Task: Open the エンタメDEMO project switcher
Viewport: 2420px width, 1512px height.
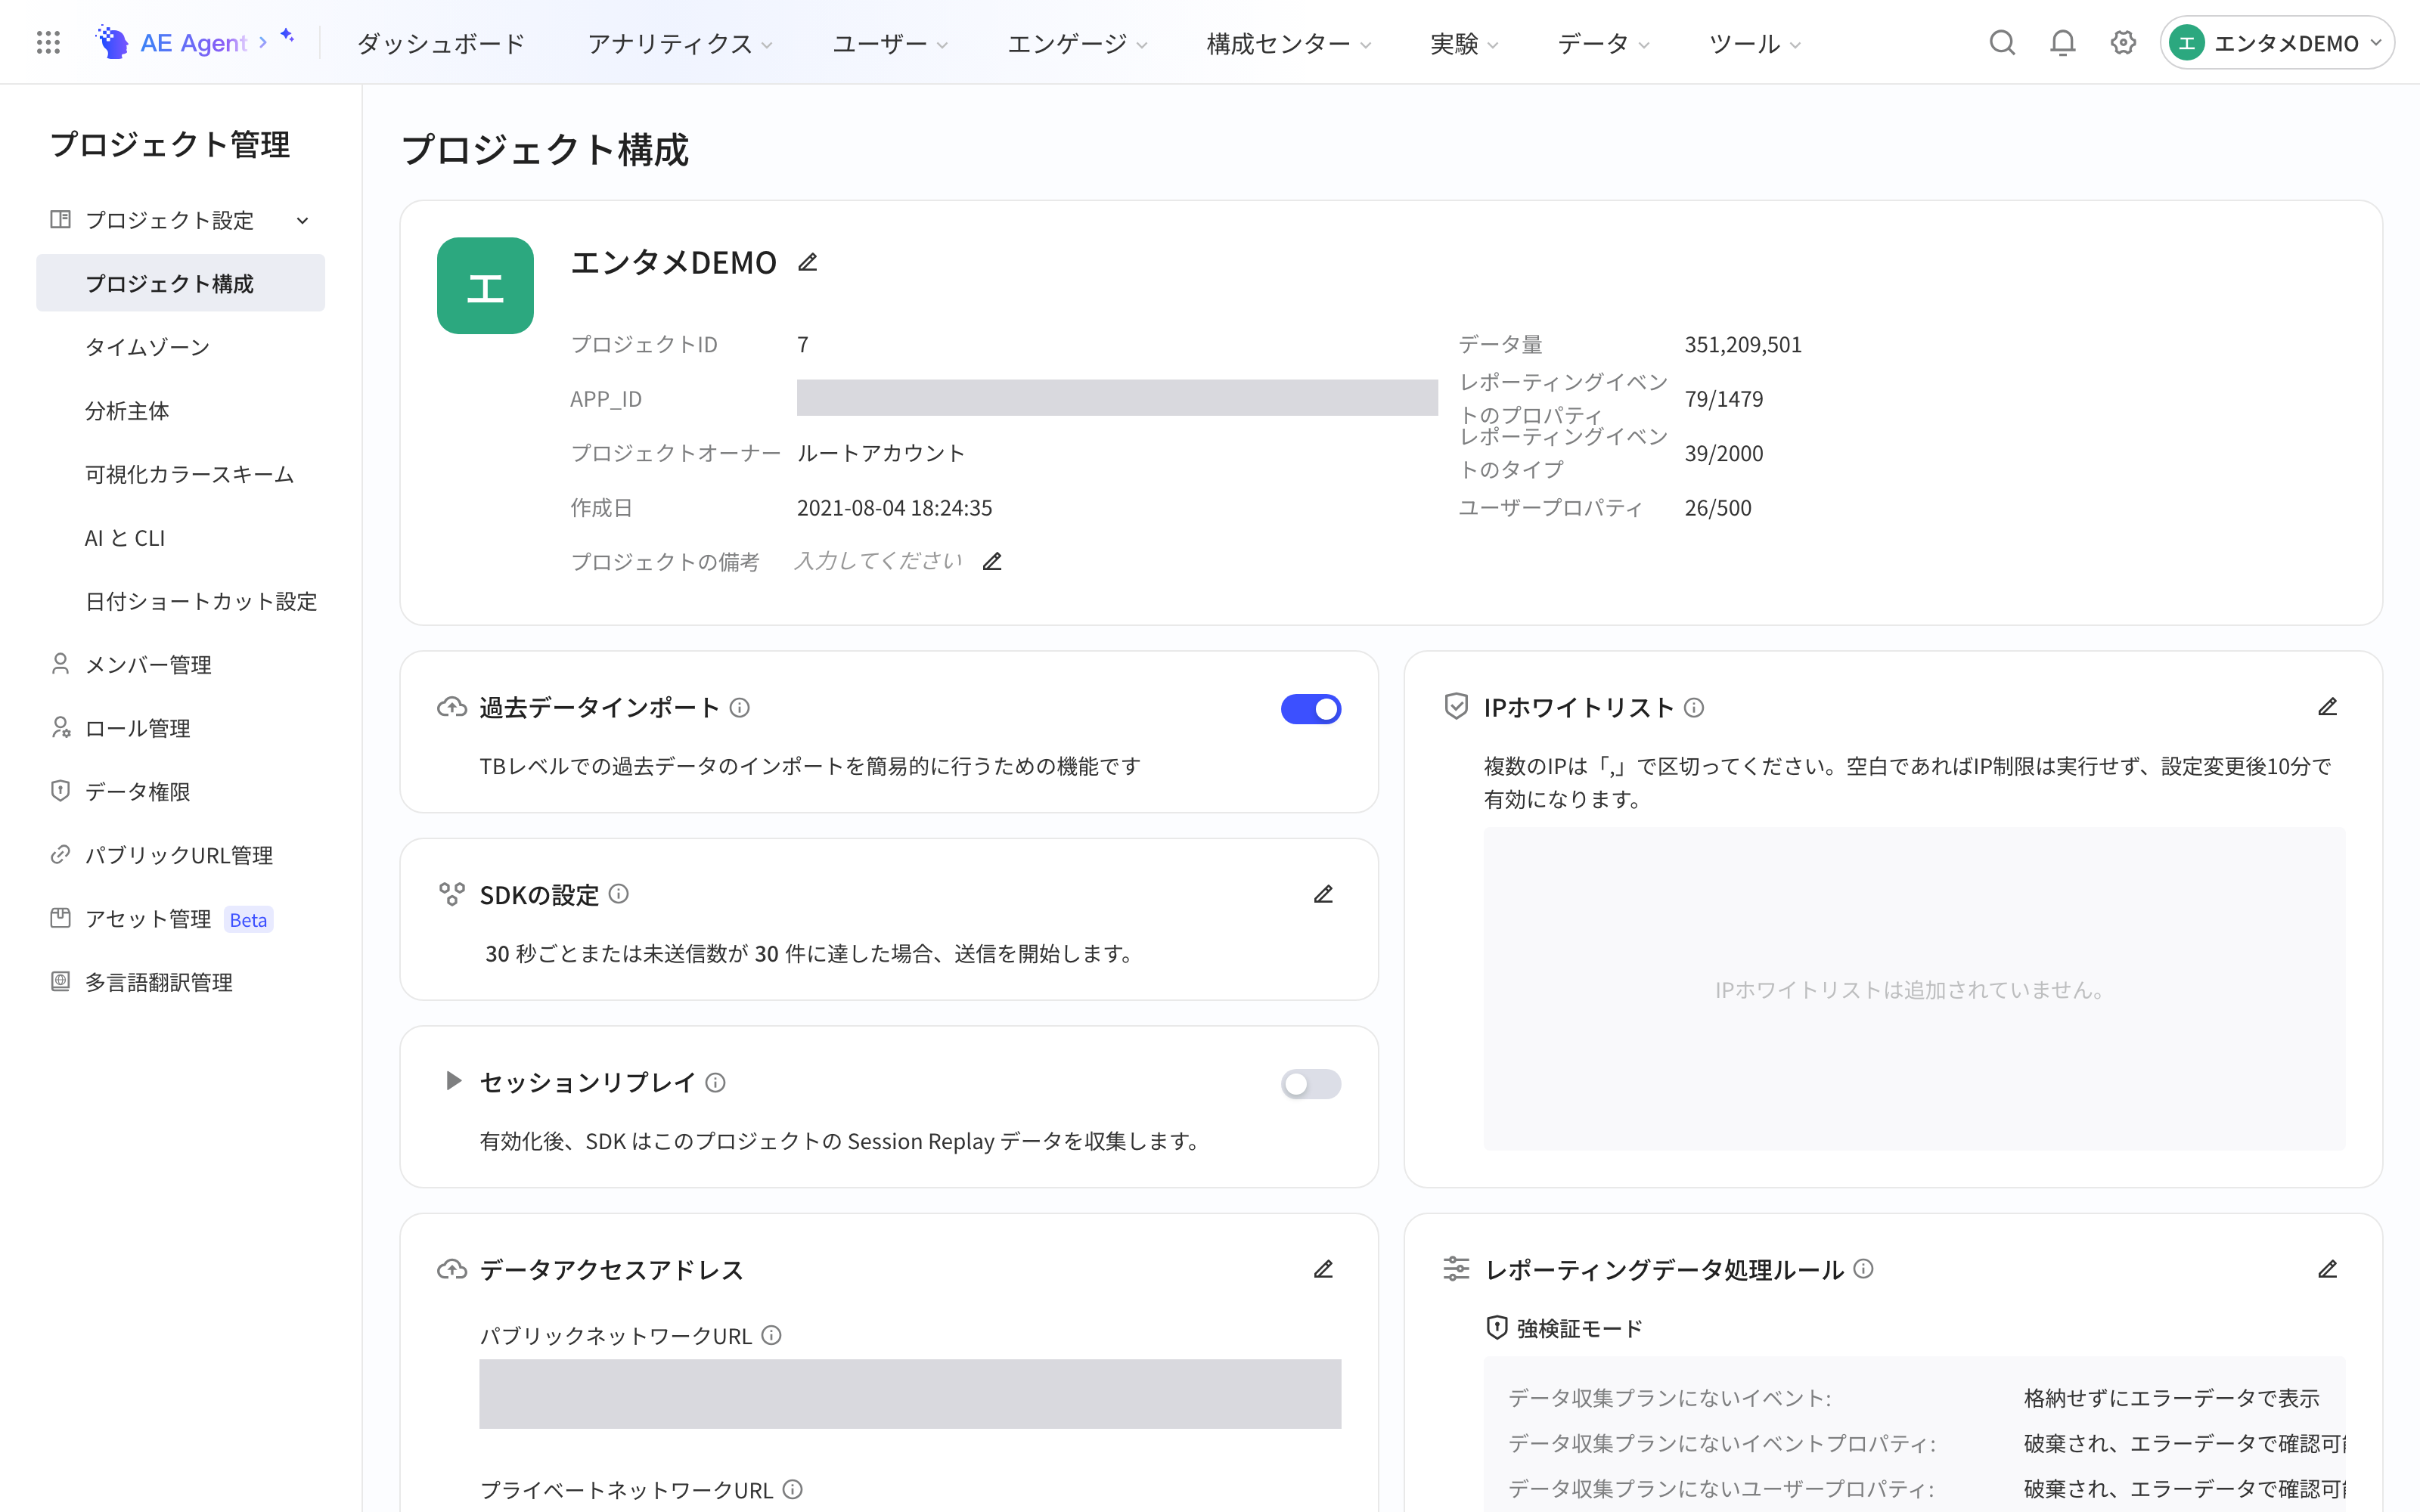Action: tap(2276, 43)
